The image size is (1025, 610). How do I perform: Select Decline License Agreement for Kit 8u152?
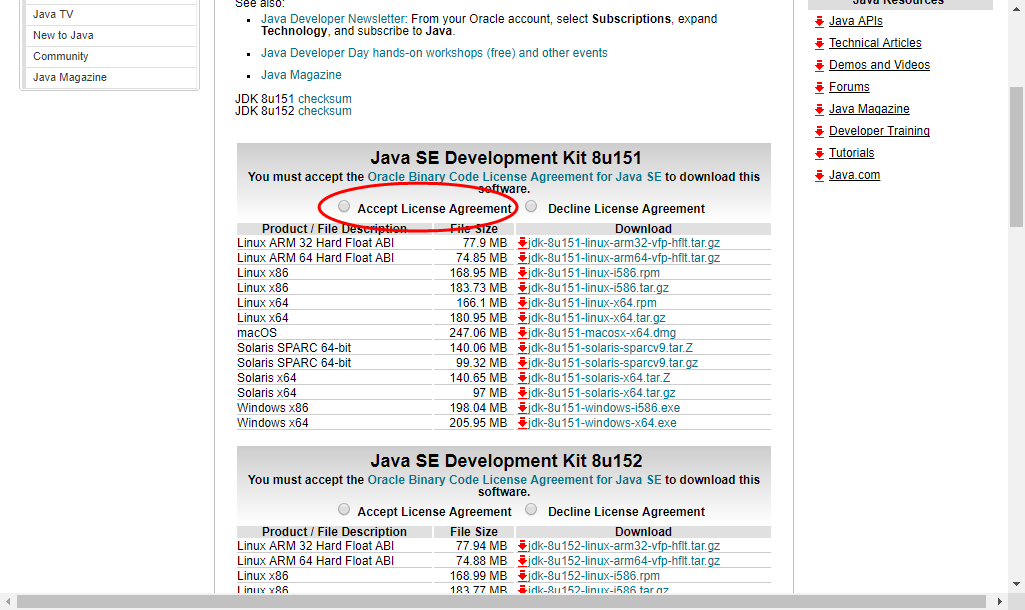[x=531, y=509]
